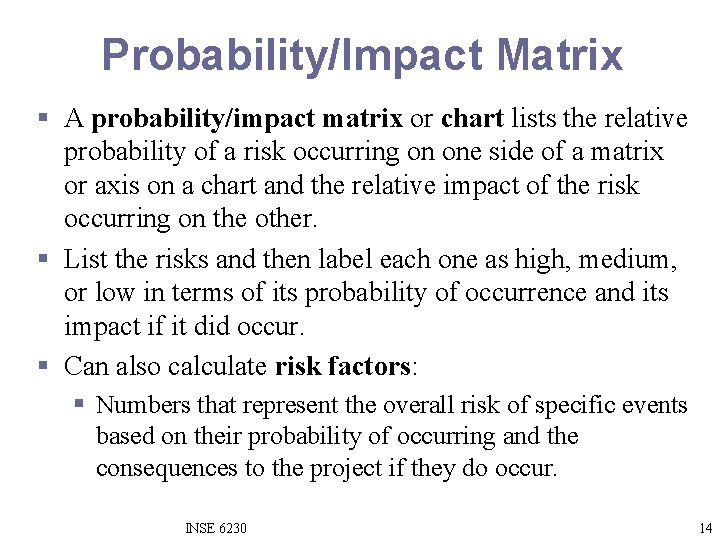Select the word "Matrix" in the title
Image resolution: width=720 pixels, height=540 pixels.
pyautogui.click(x=559, y=54)
